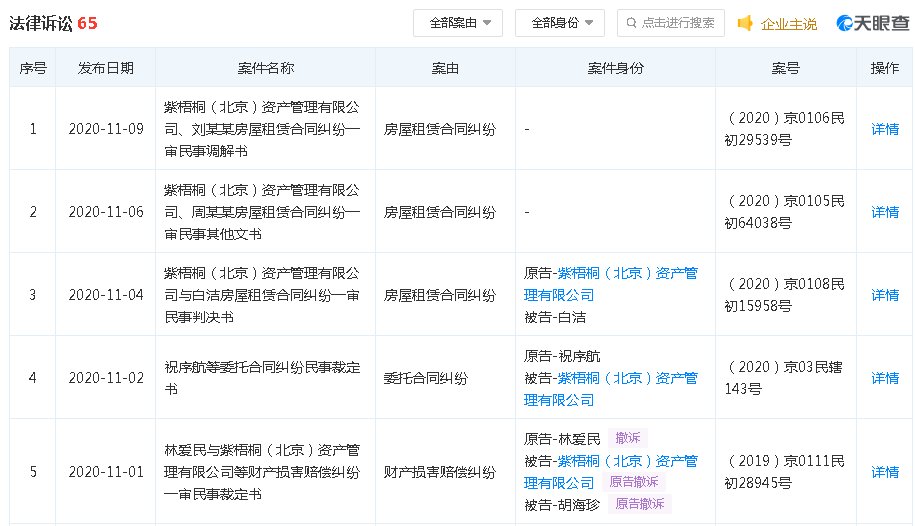Image resolution: width=915 pixels, height=526 pixels.
Task: Click 原告-祝序航 party text
Action: point(561,356)
